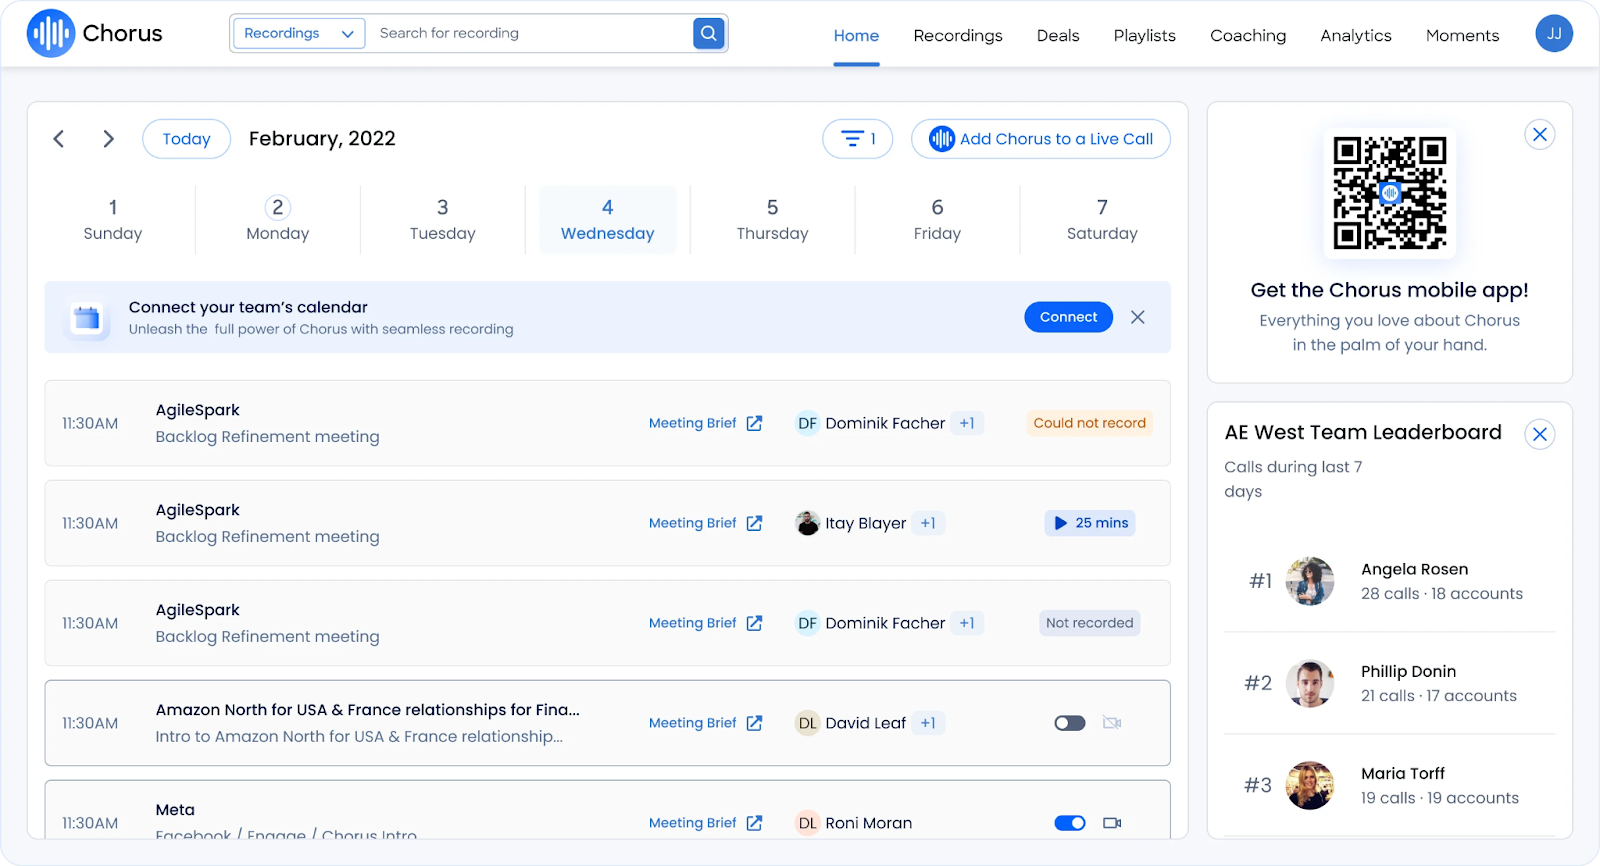Open Meeting Brief external icon in Amazon North row
This screenshot has height=866, width=1600.
tap(755, 723)
